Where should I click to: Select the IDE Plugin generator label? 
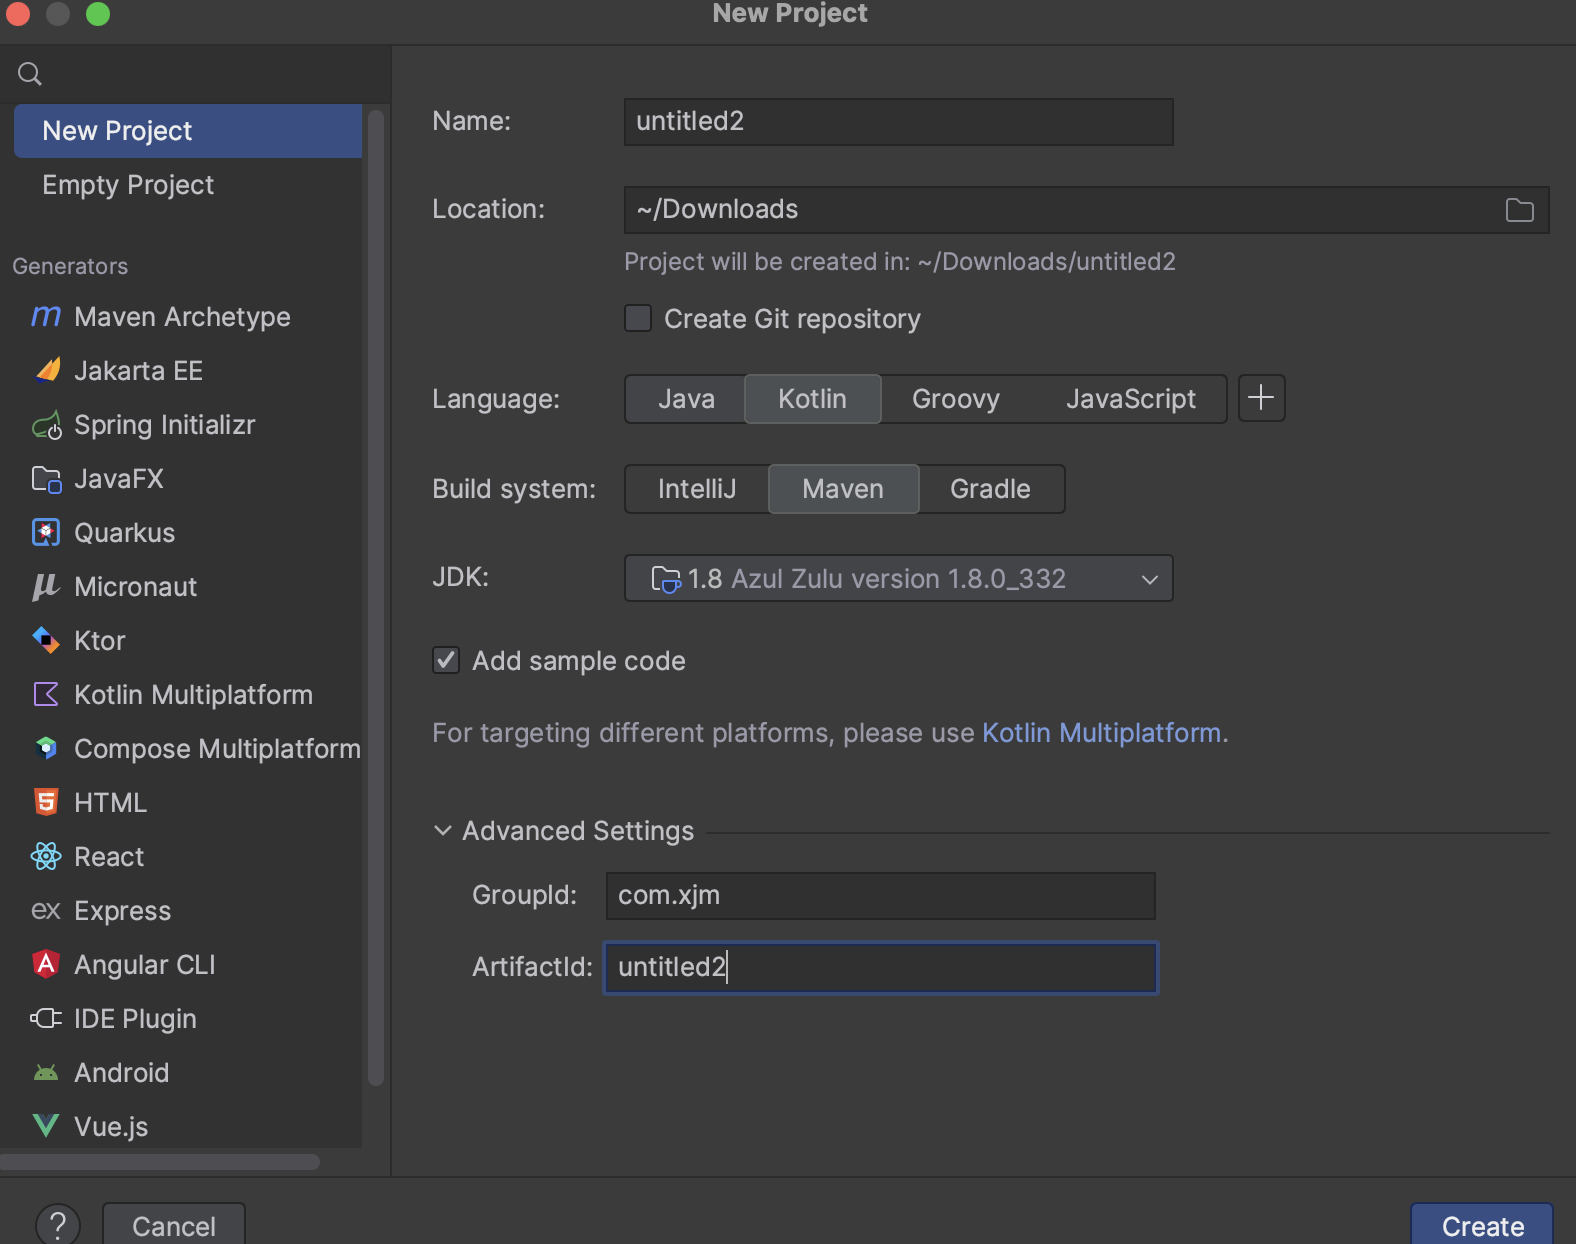coord(135,1019)
